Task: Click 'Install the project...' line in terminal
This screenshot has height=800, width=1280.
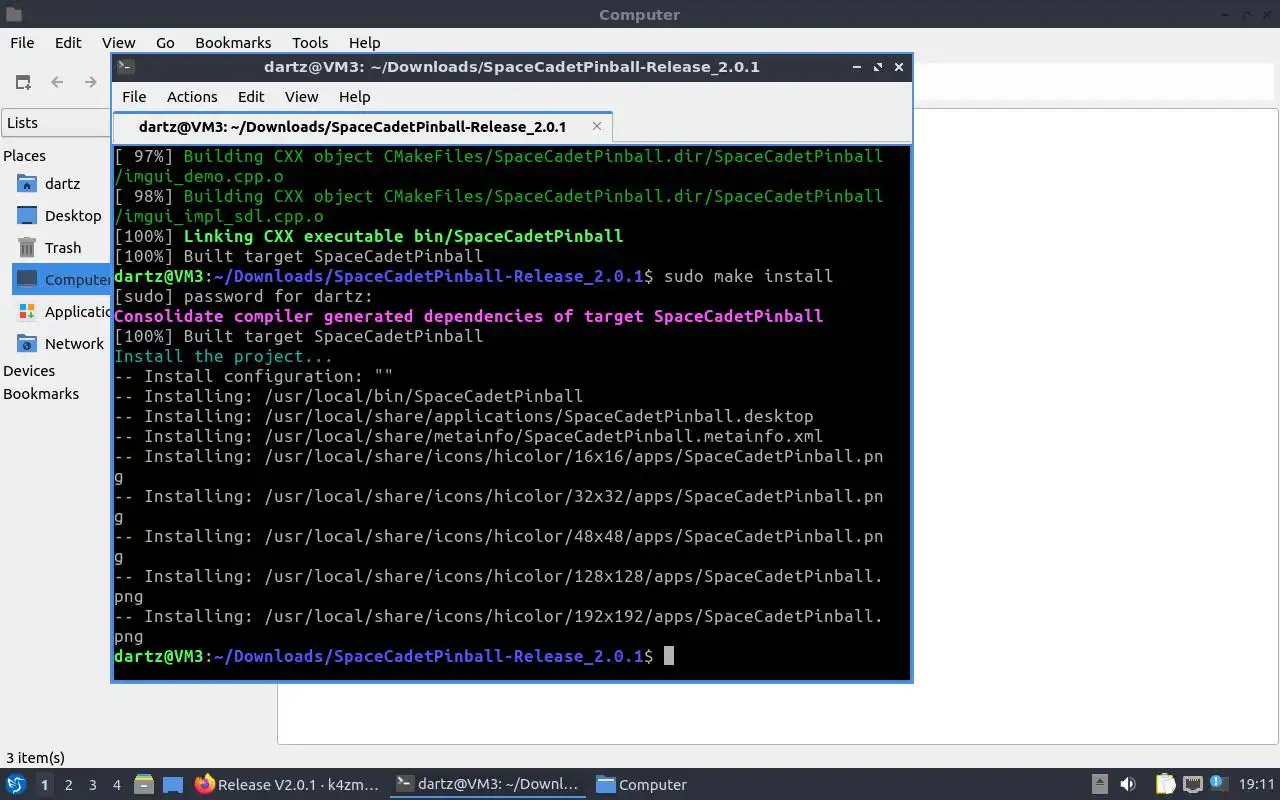Action: click(223, 356)
